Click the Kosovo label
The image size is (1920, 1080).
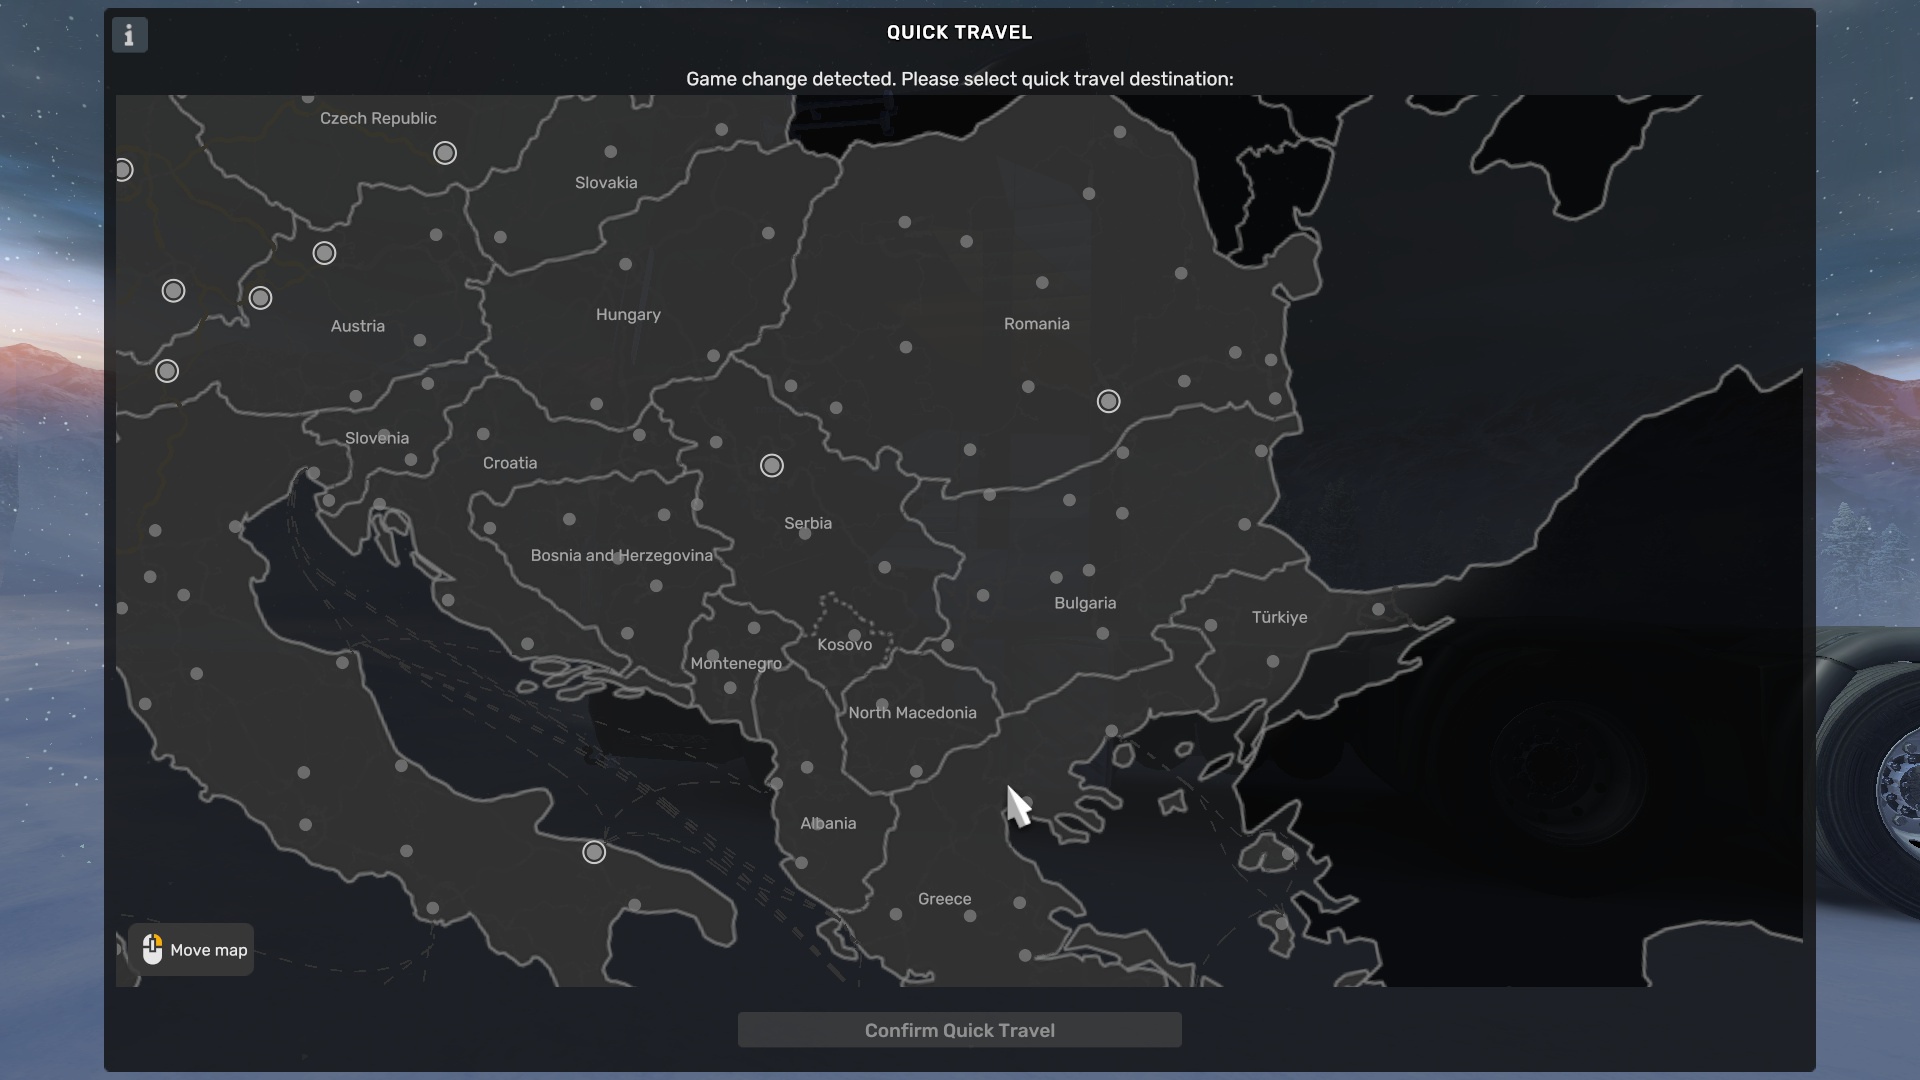(844, 645)
